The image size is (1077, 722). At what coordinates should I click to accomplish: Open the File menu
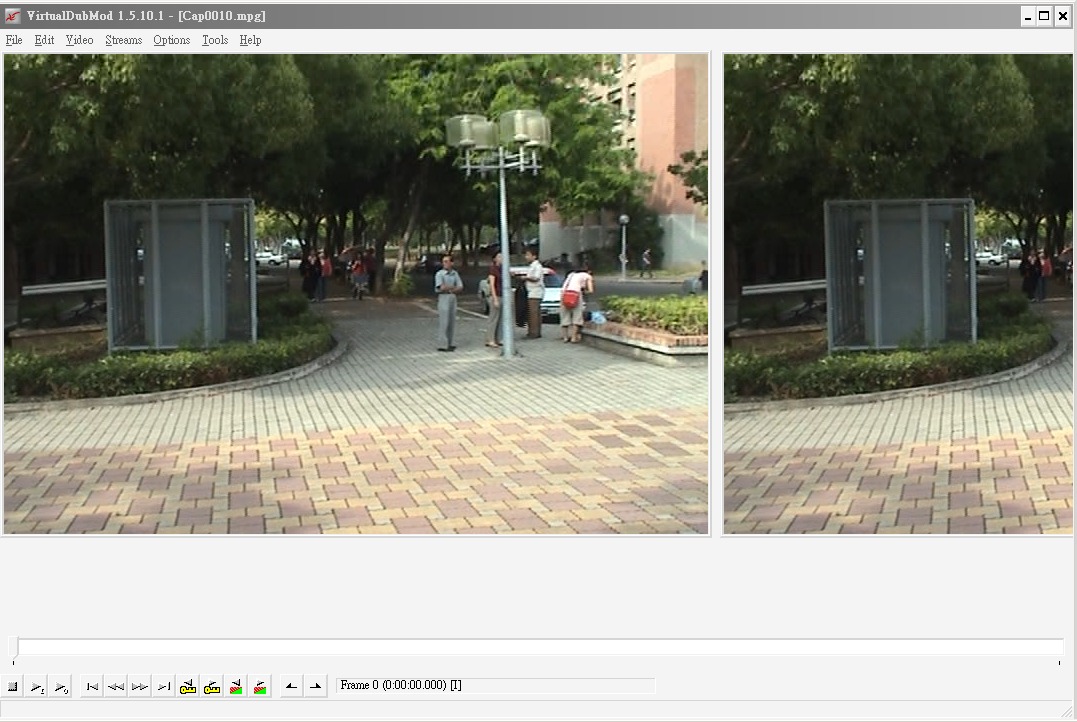[14, 40]
